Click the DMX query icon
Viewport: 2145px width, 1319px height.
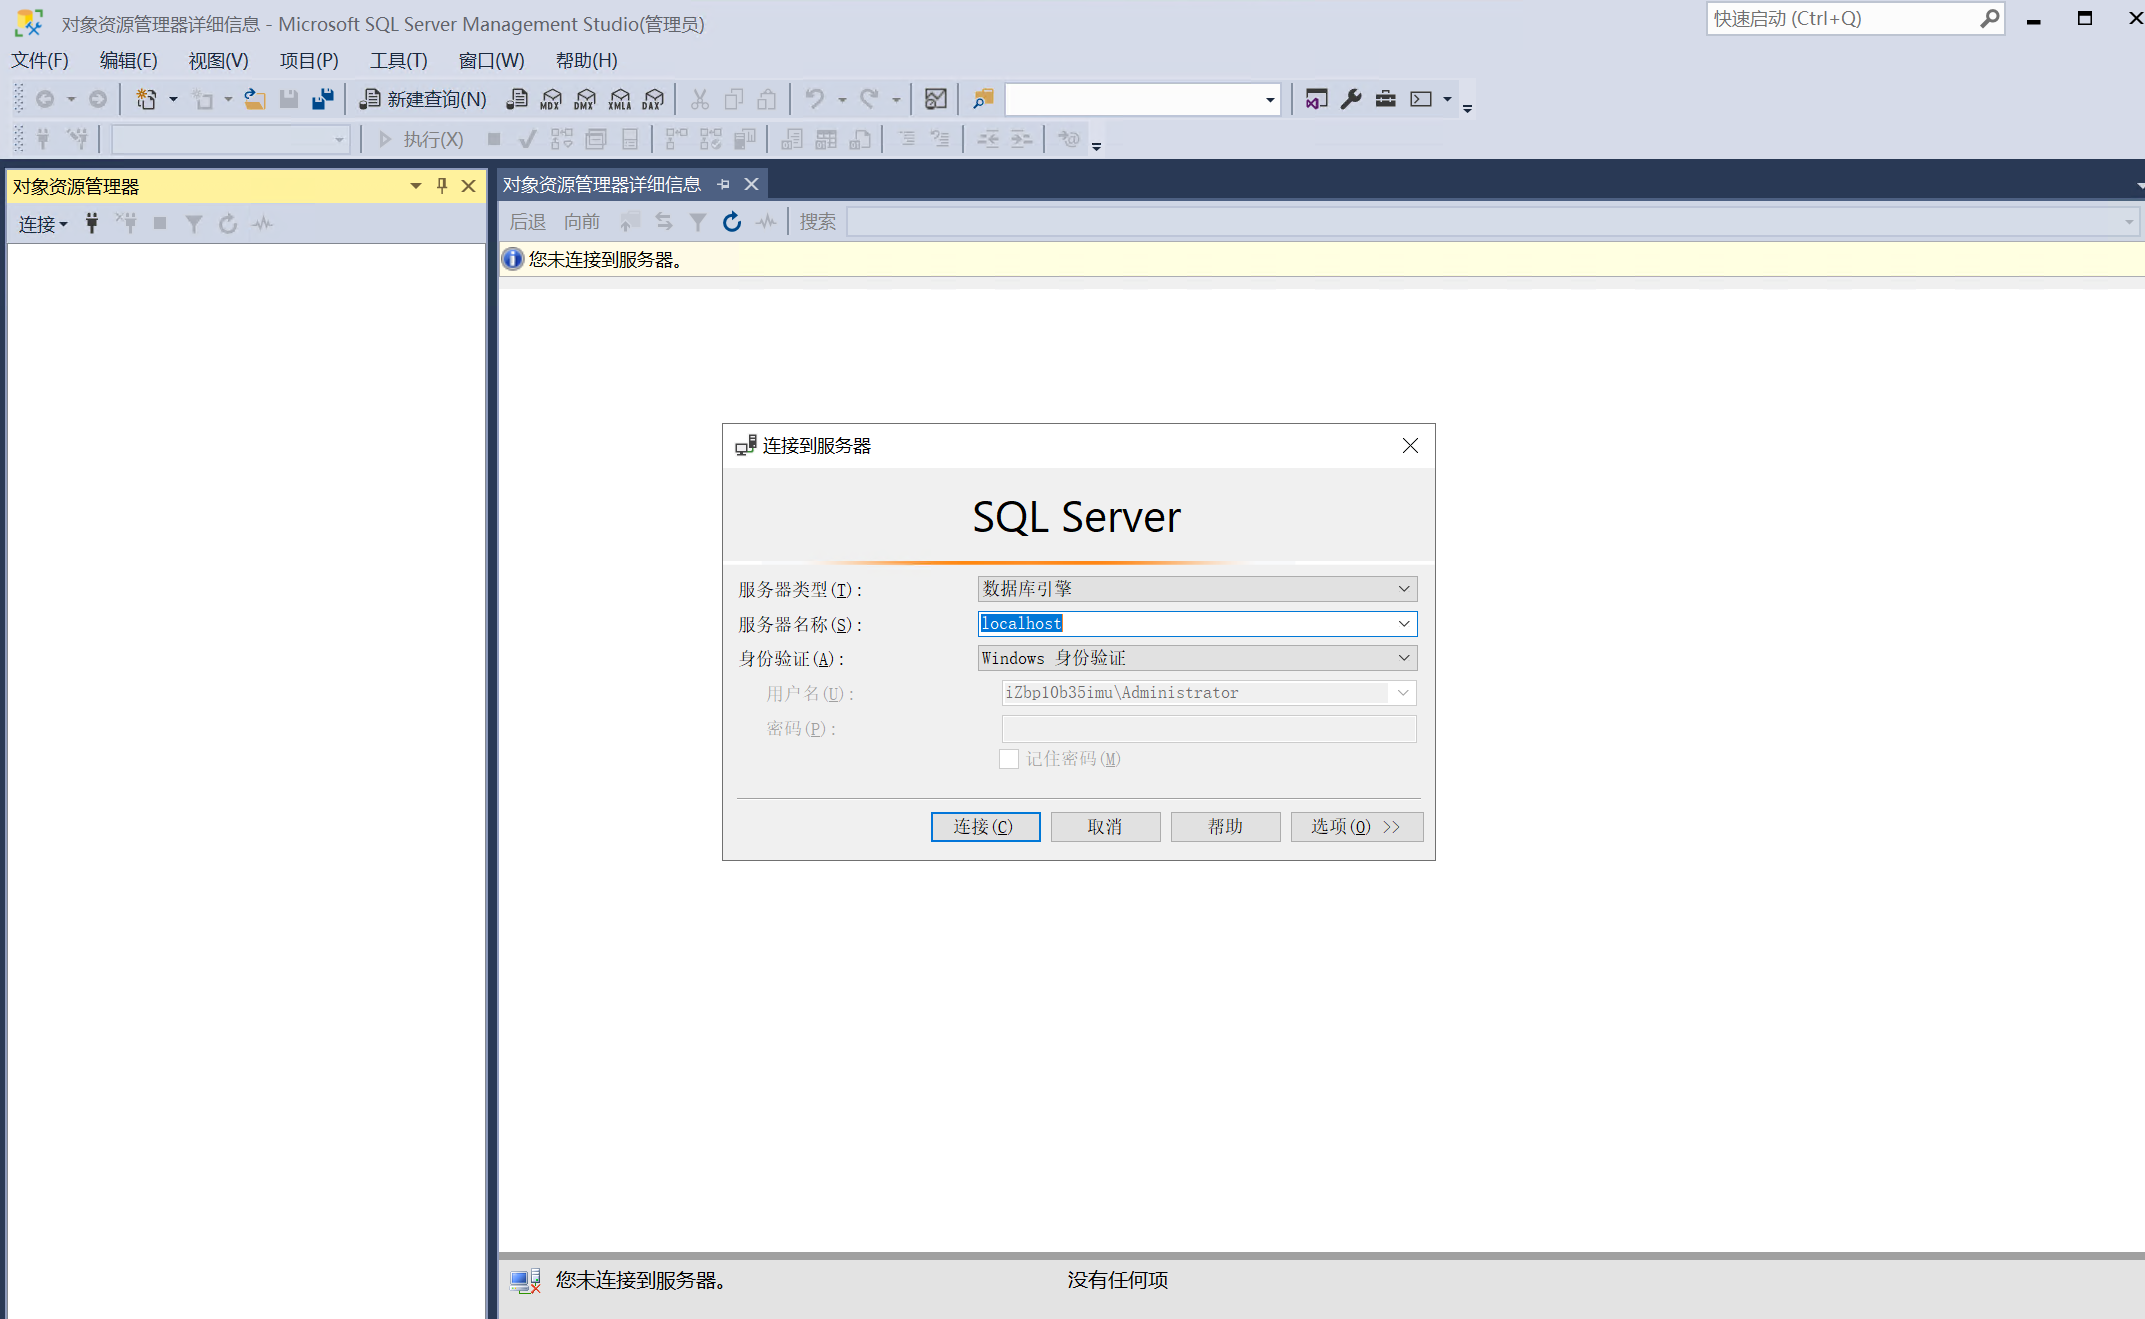[x=585, y=99]
